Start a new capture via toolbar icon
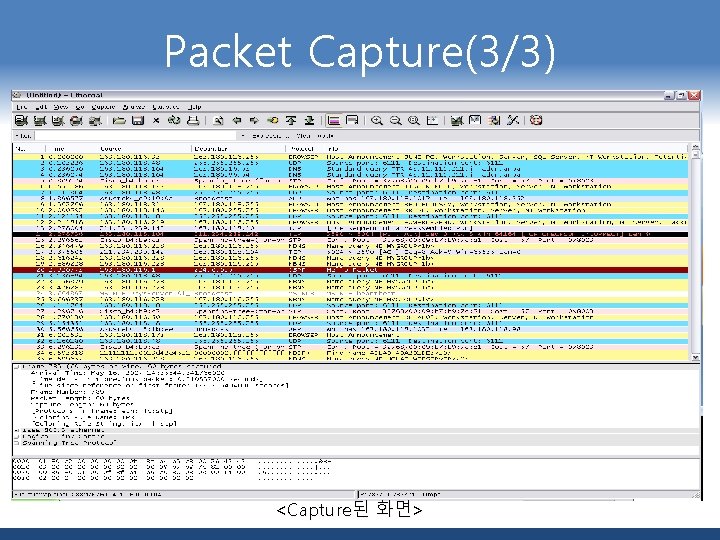This screenshot has height=540, width=720. point(58,121)
